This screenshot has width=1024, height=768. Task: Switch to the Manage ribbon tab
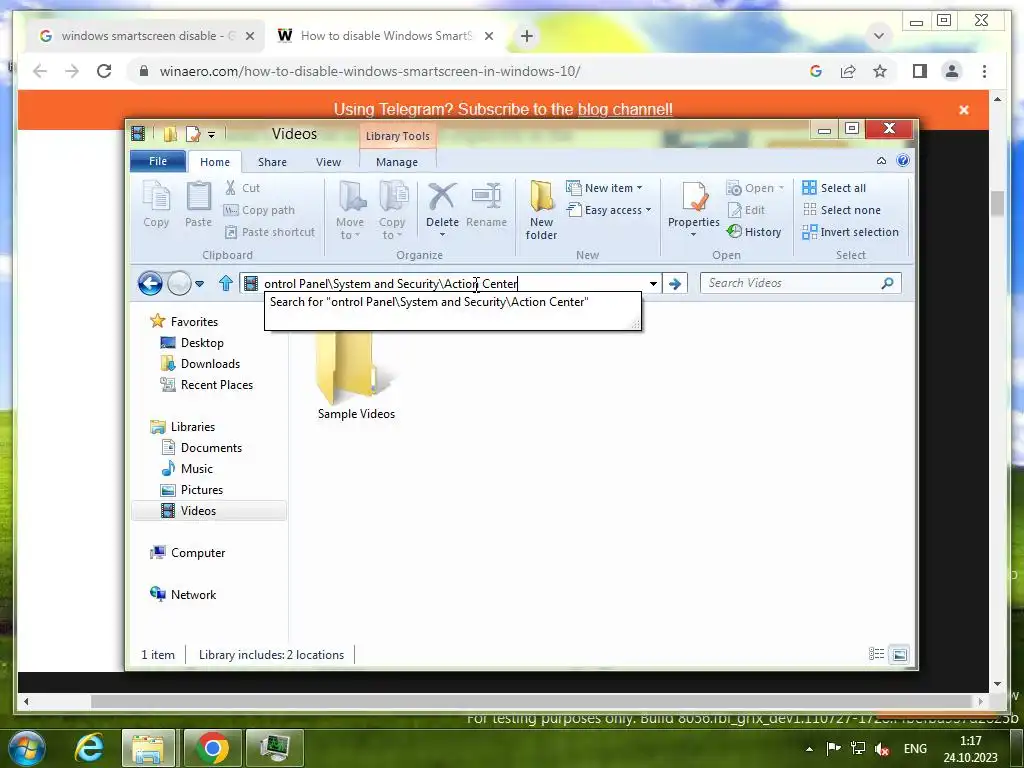(x=397, y=162)
